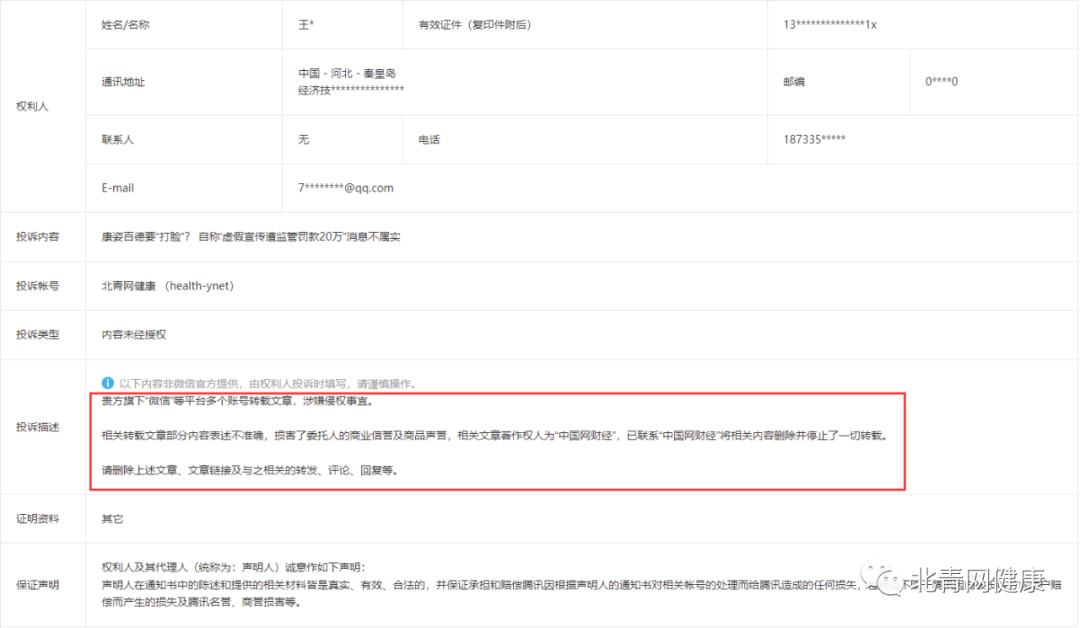Click the 有效证件(复印件附后) label
Image resolution: width=1080 pixels, height=628 pixels.
pyautogui.click(x=475, y=25)
